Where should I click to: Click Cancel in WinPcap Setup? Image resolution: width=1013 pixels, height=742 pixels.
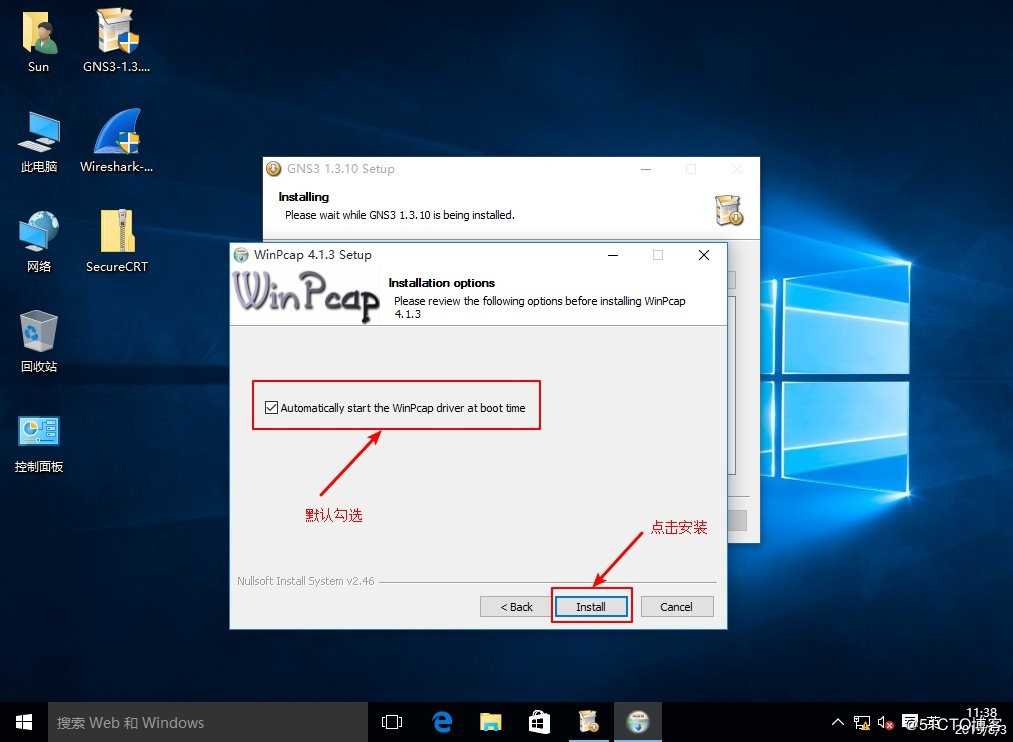tap(676, 606)
